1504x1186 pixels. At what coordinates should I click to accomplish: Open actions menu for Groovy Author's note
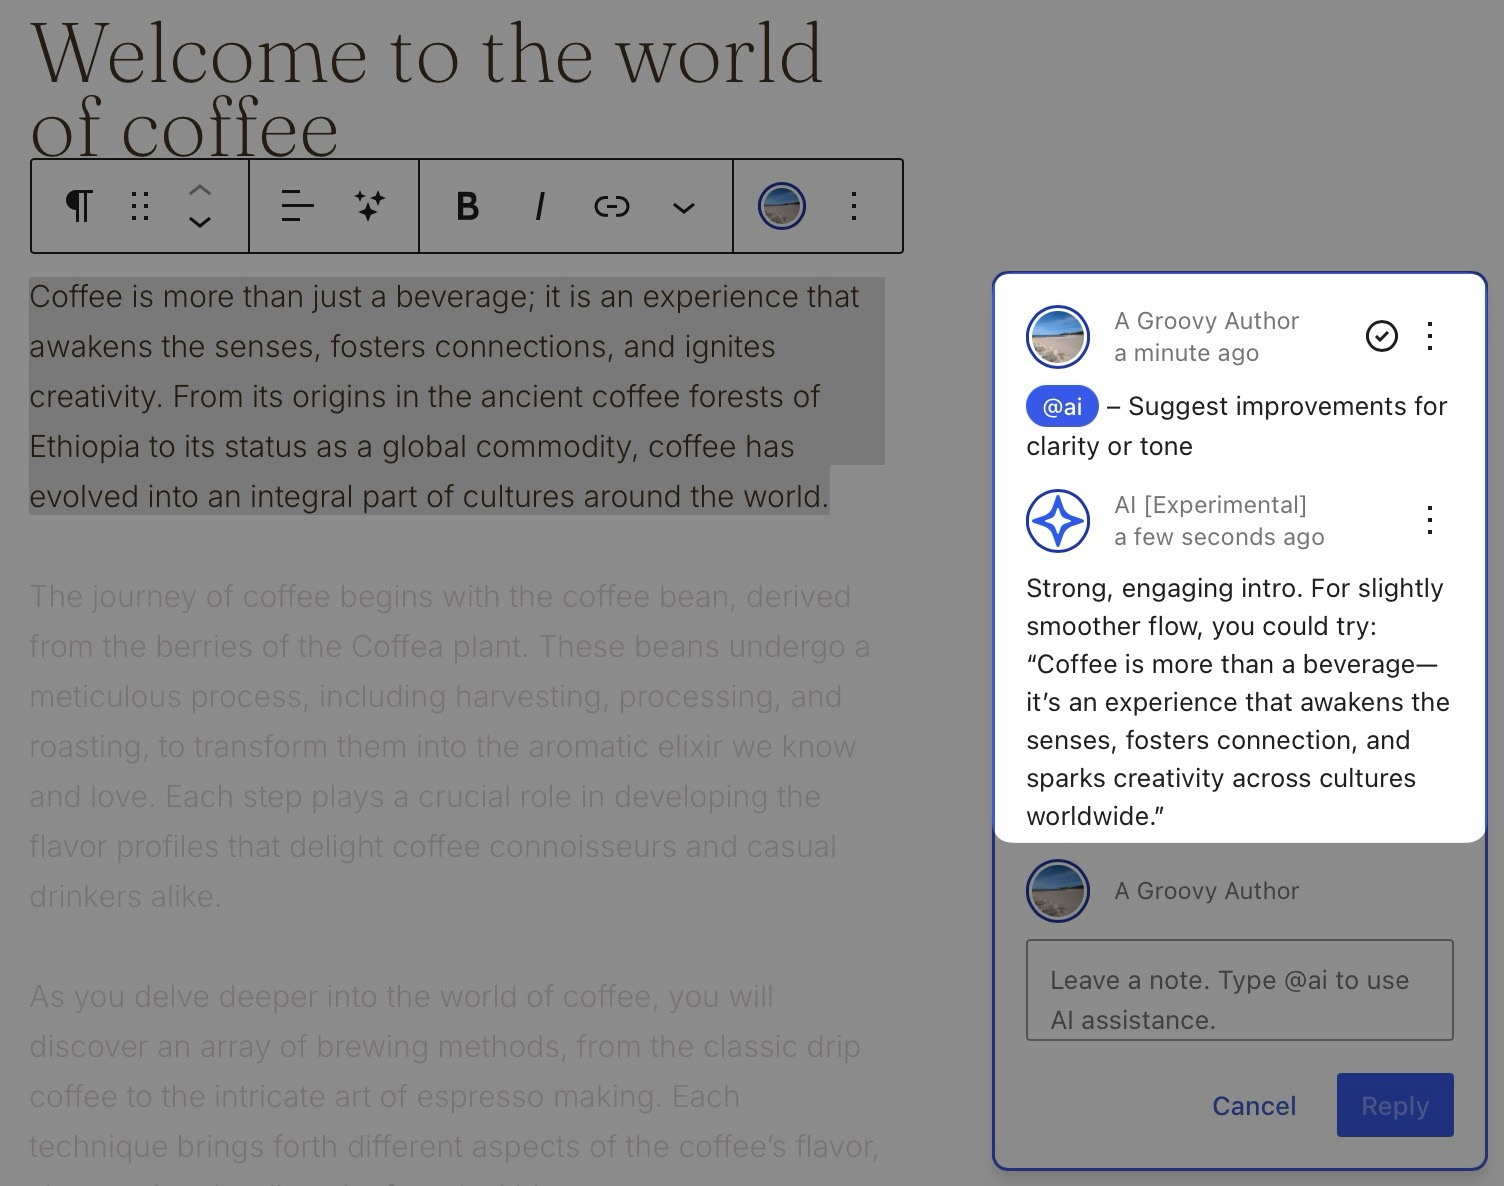[1430, 336]
